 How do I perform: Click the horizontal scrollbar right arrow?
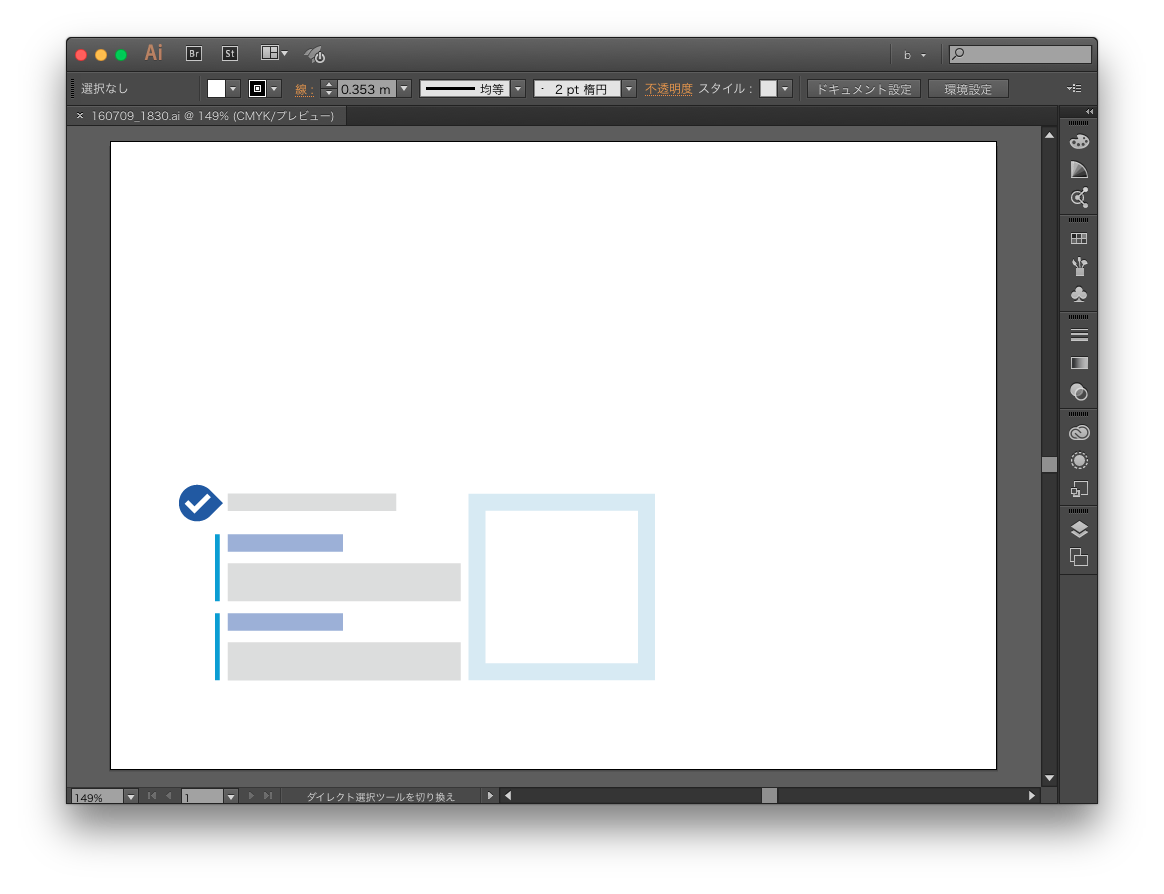tap(1032, 795)
